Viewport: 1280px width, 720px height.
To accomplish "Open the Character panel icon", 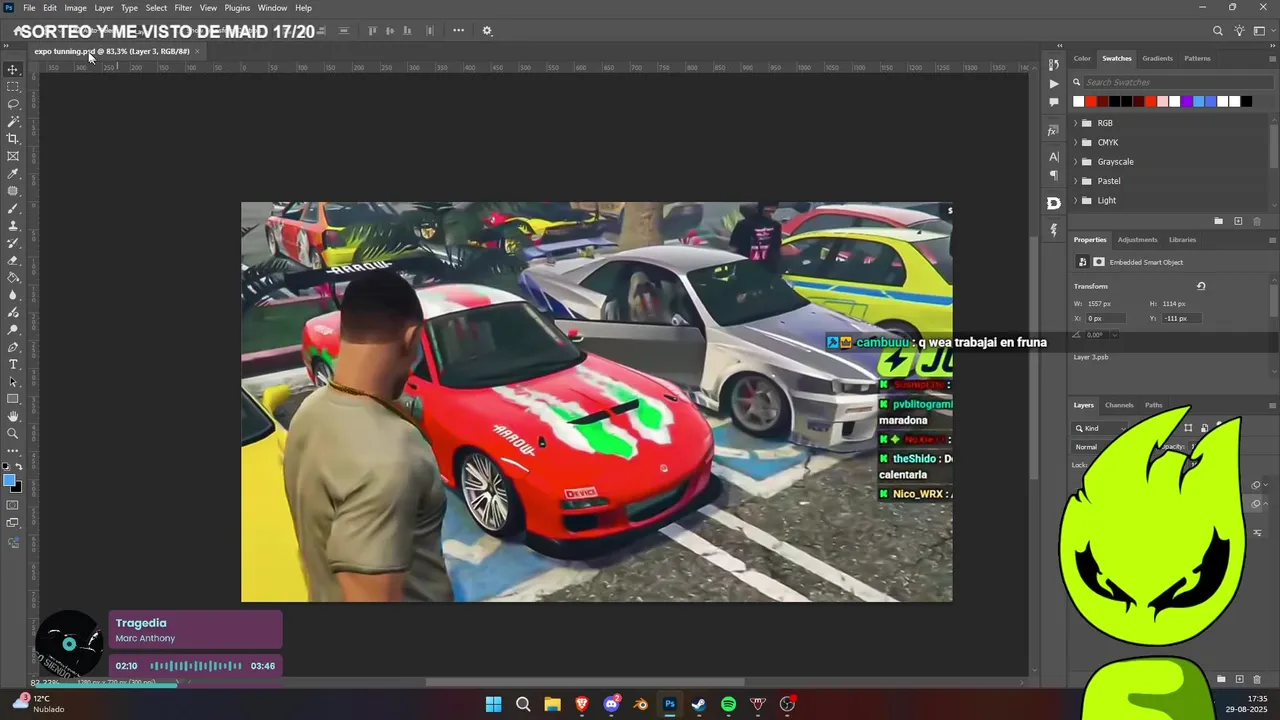I will (x=1054, y=157).
